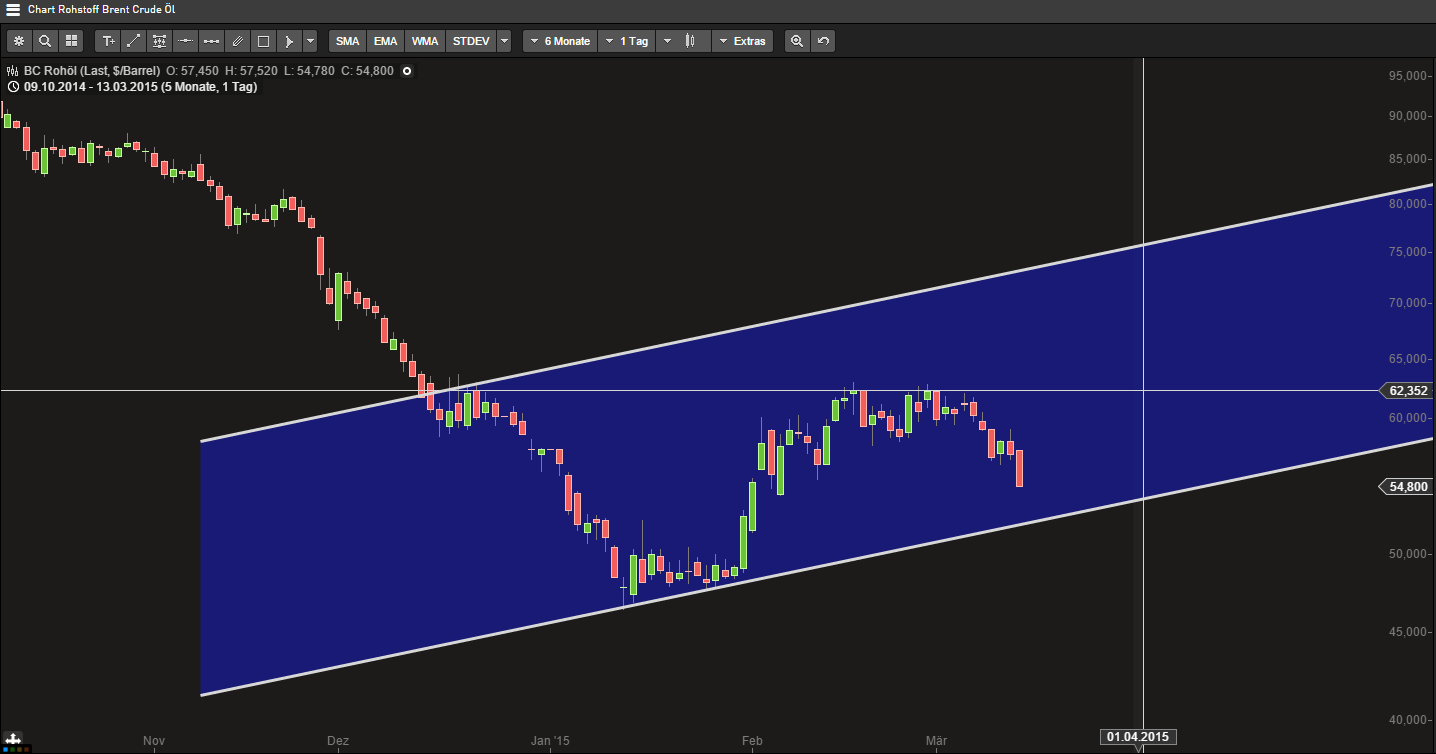Undo the last chart action
1436x754 pixels.
coord(822,40)
